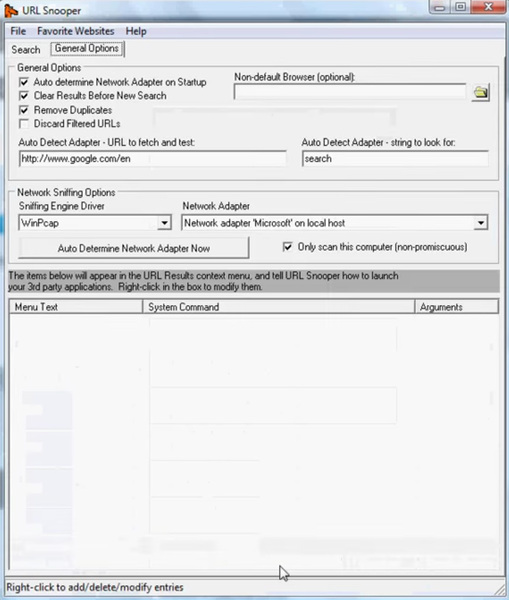This screenshot has height=600, width=509.
Task: Enable Discard Filtered URLs option
Action: click(24, 124)
